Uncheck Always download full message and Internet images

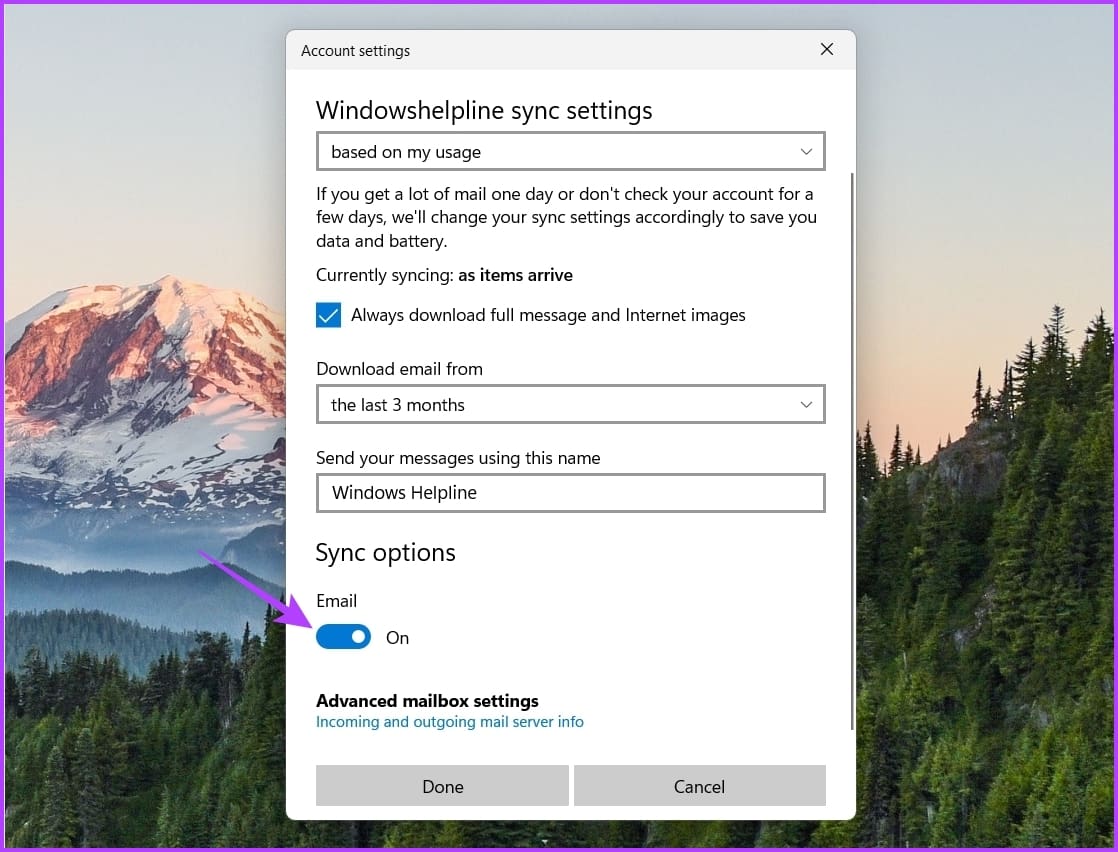[x=329, y=315]
